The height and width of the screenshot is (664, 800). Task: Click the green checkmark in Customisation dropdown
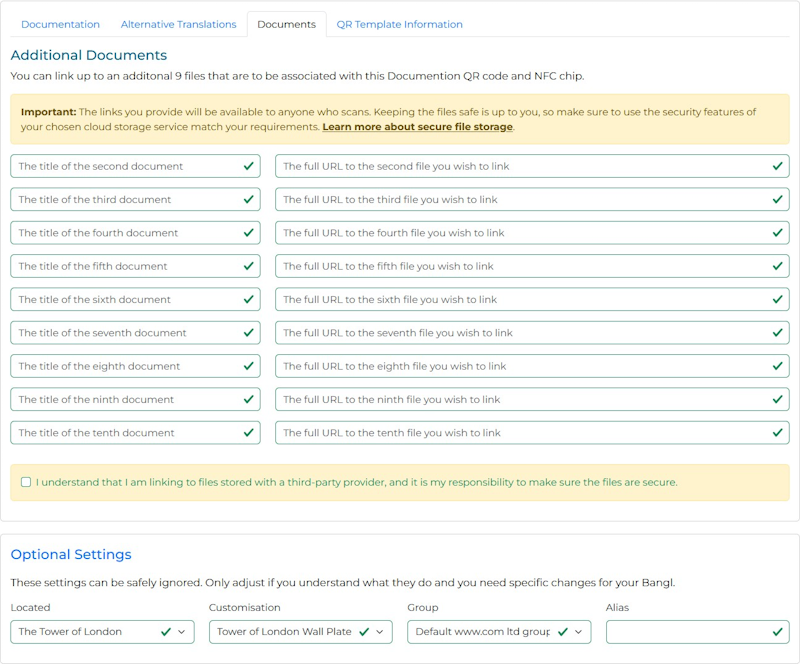coord(363,632)
